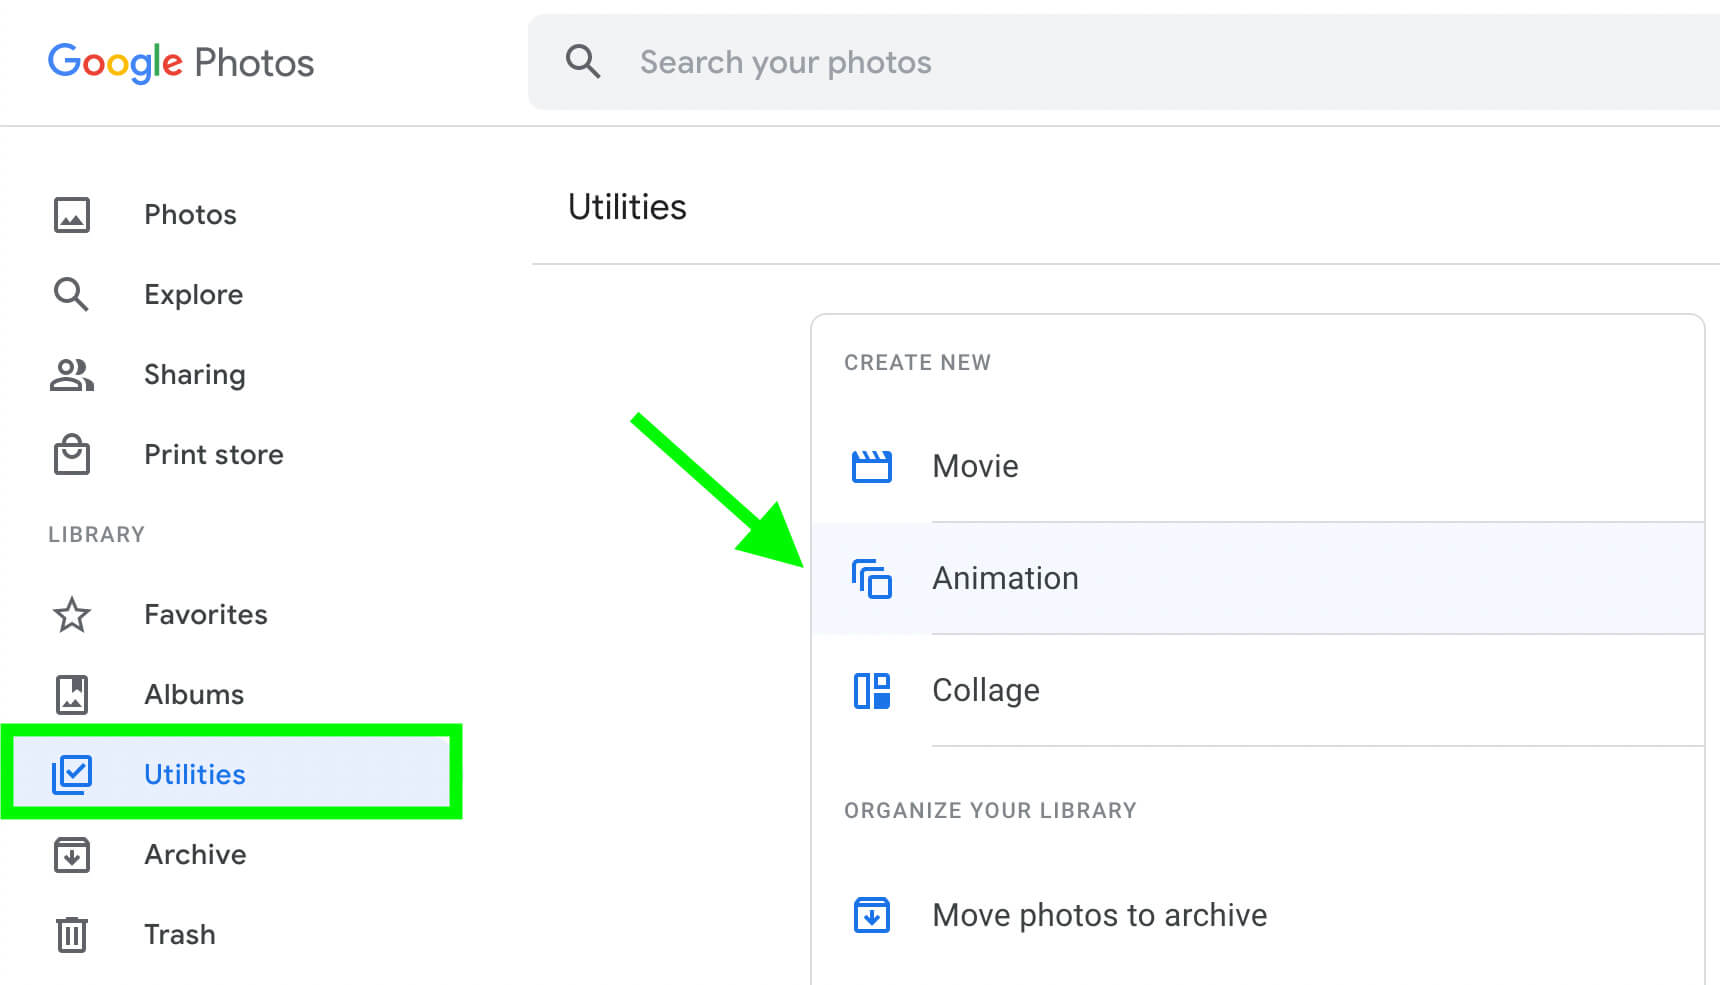Focus the Search your photos field

tap(1124, 62)
